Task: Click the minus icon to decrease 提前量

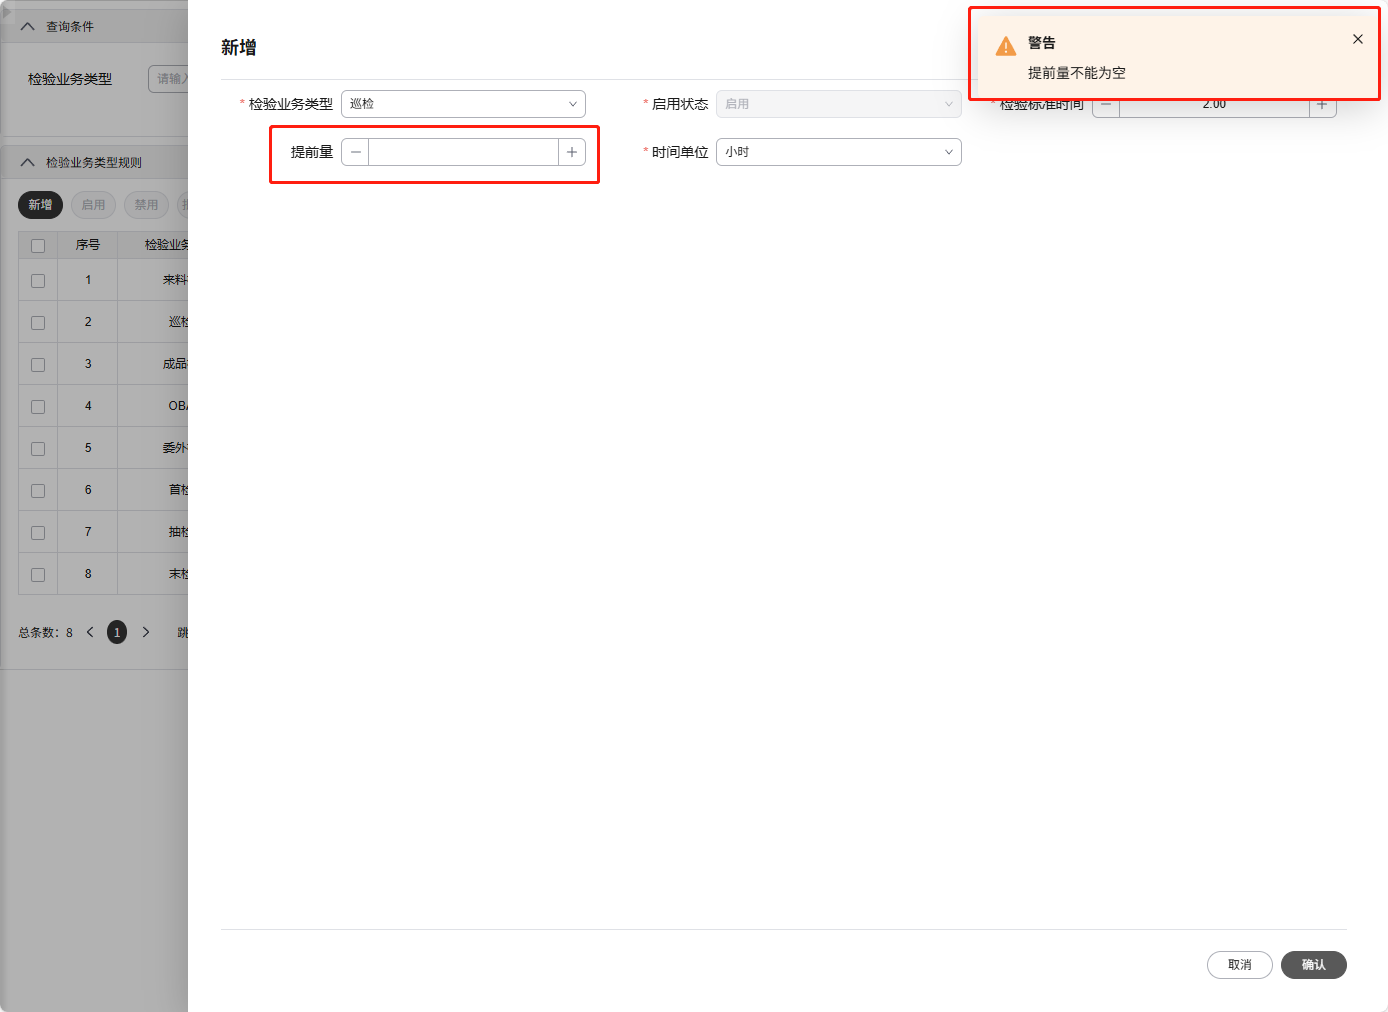Action: pyautogui.click(x=355, y=151)
